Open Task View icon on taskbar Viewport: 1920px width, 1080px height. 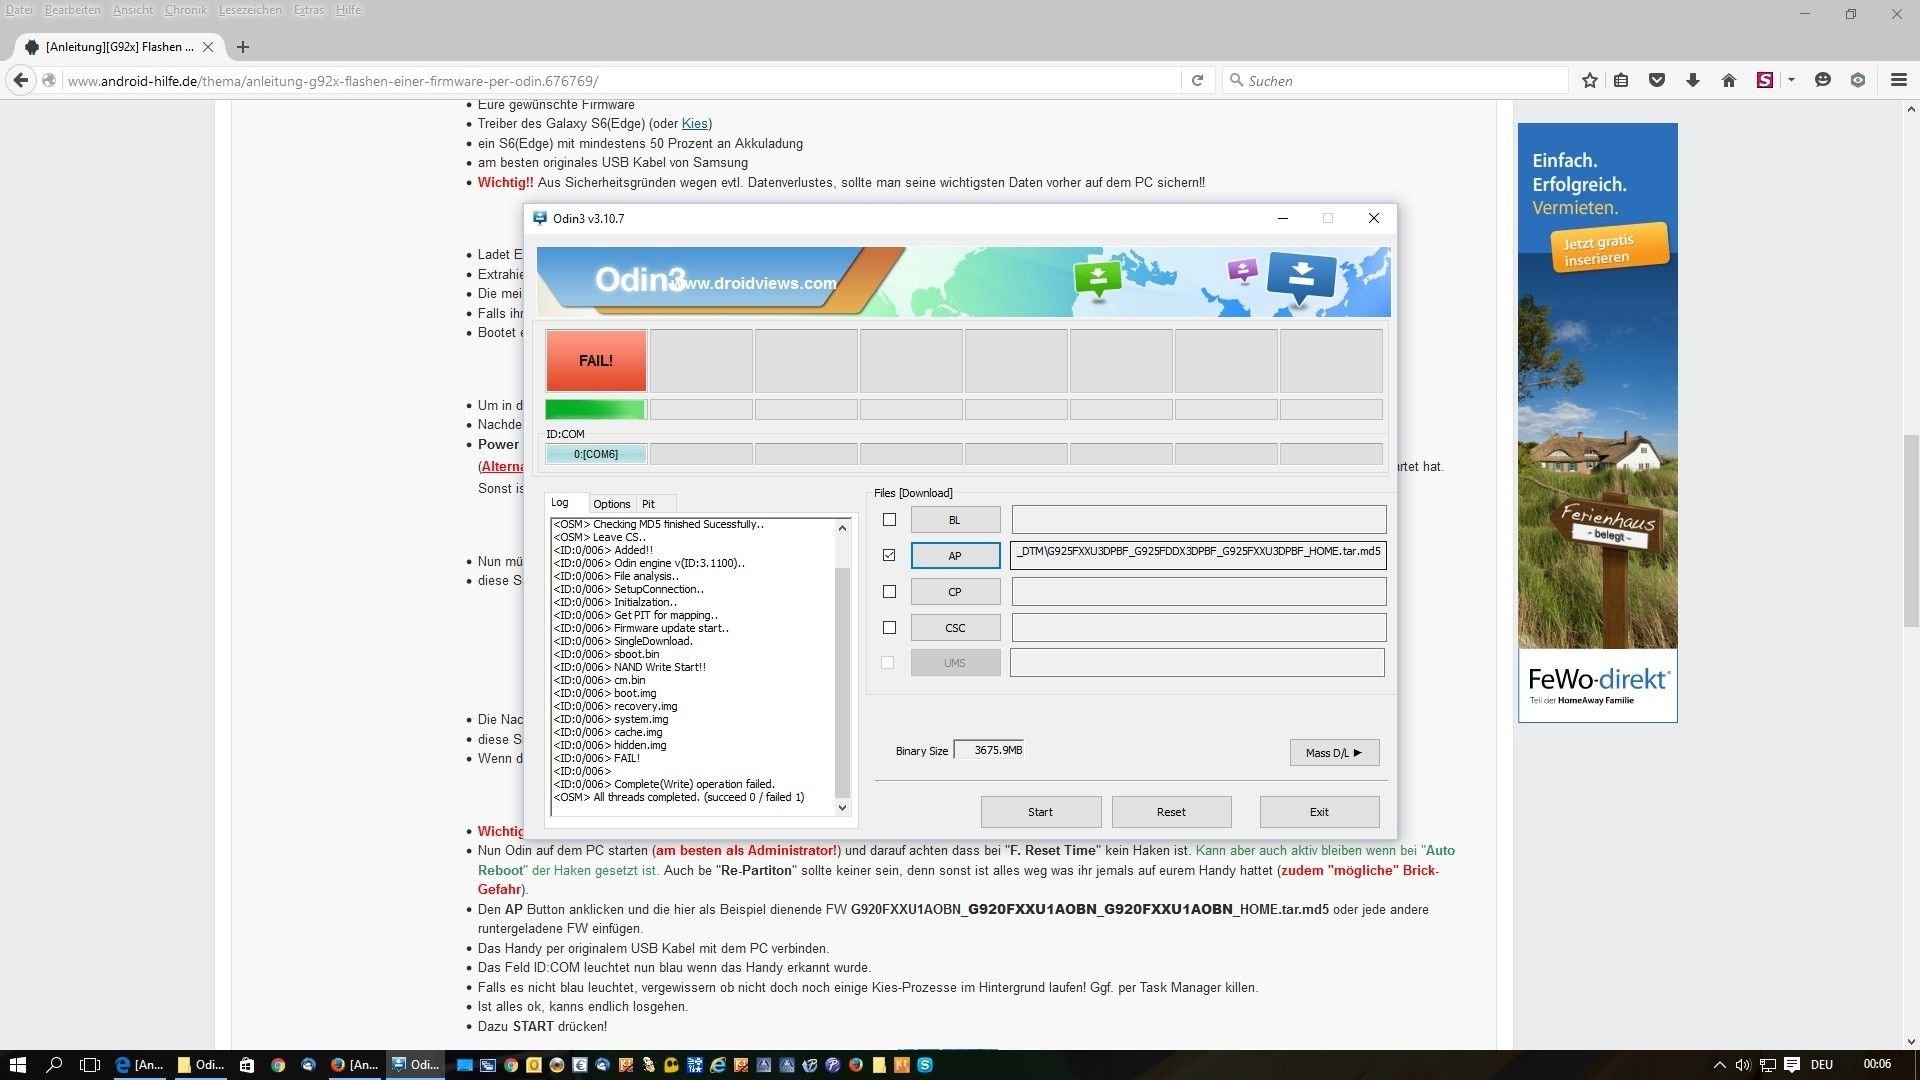point(90,1065)
